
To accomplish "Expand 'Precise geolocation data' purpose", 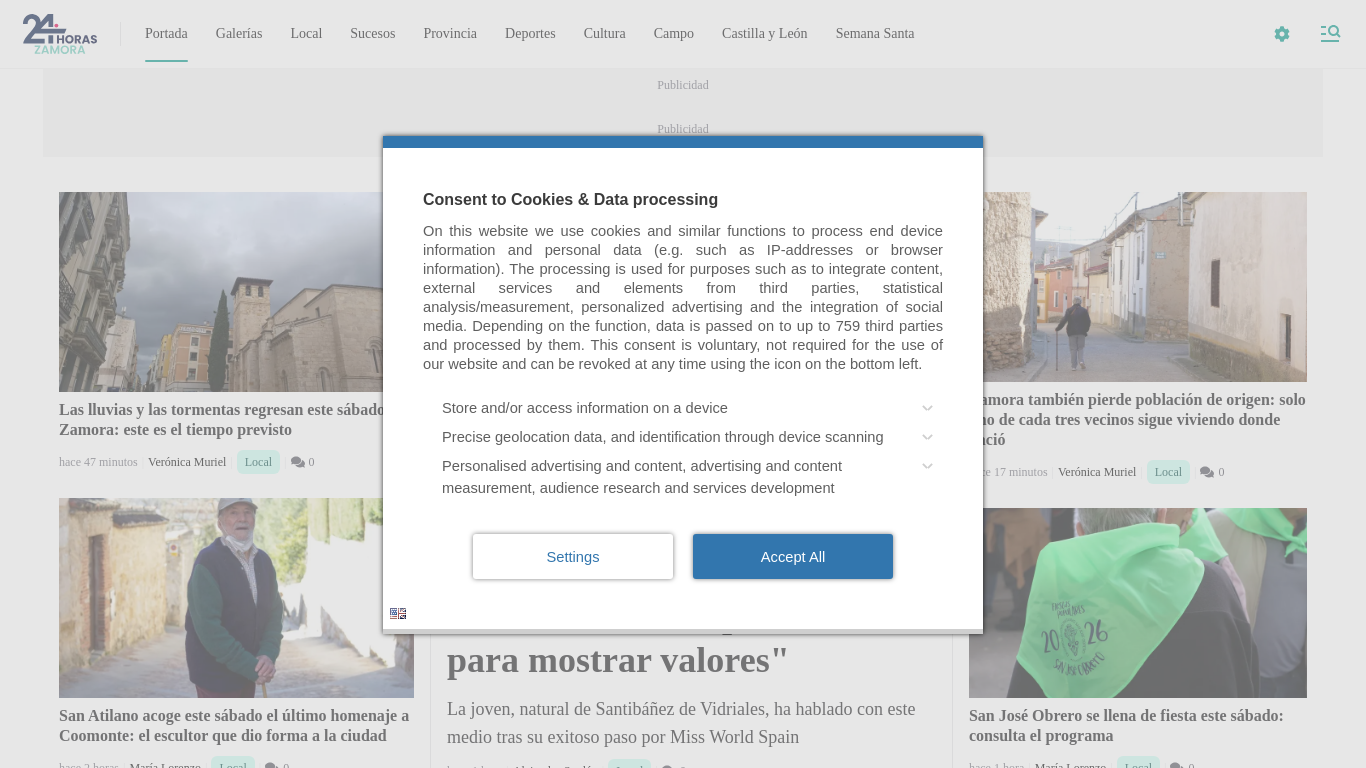I will coord(687,437).
